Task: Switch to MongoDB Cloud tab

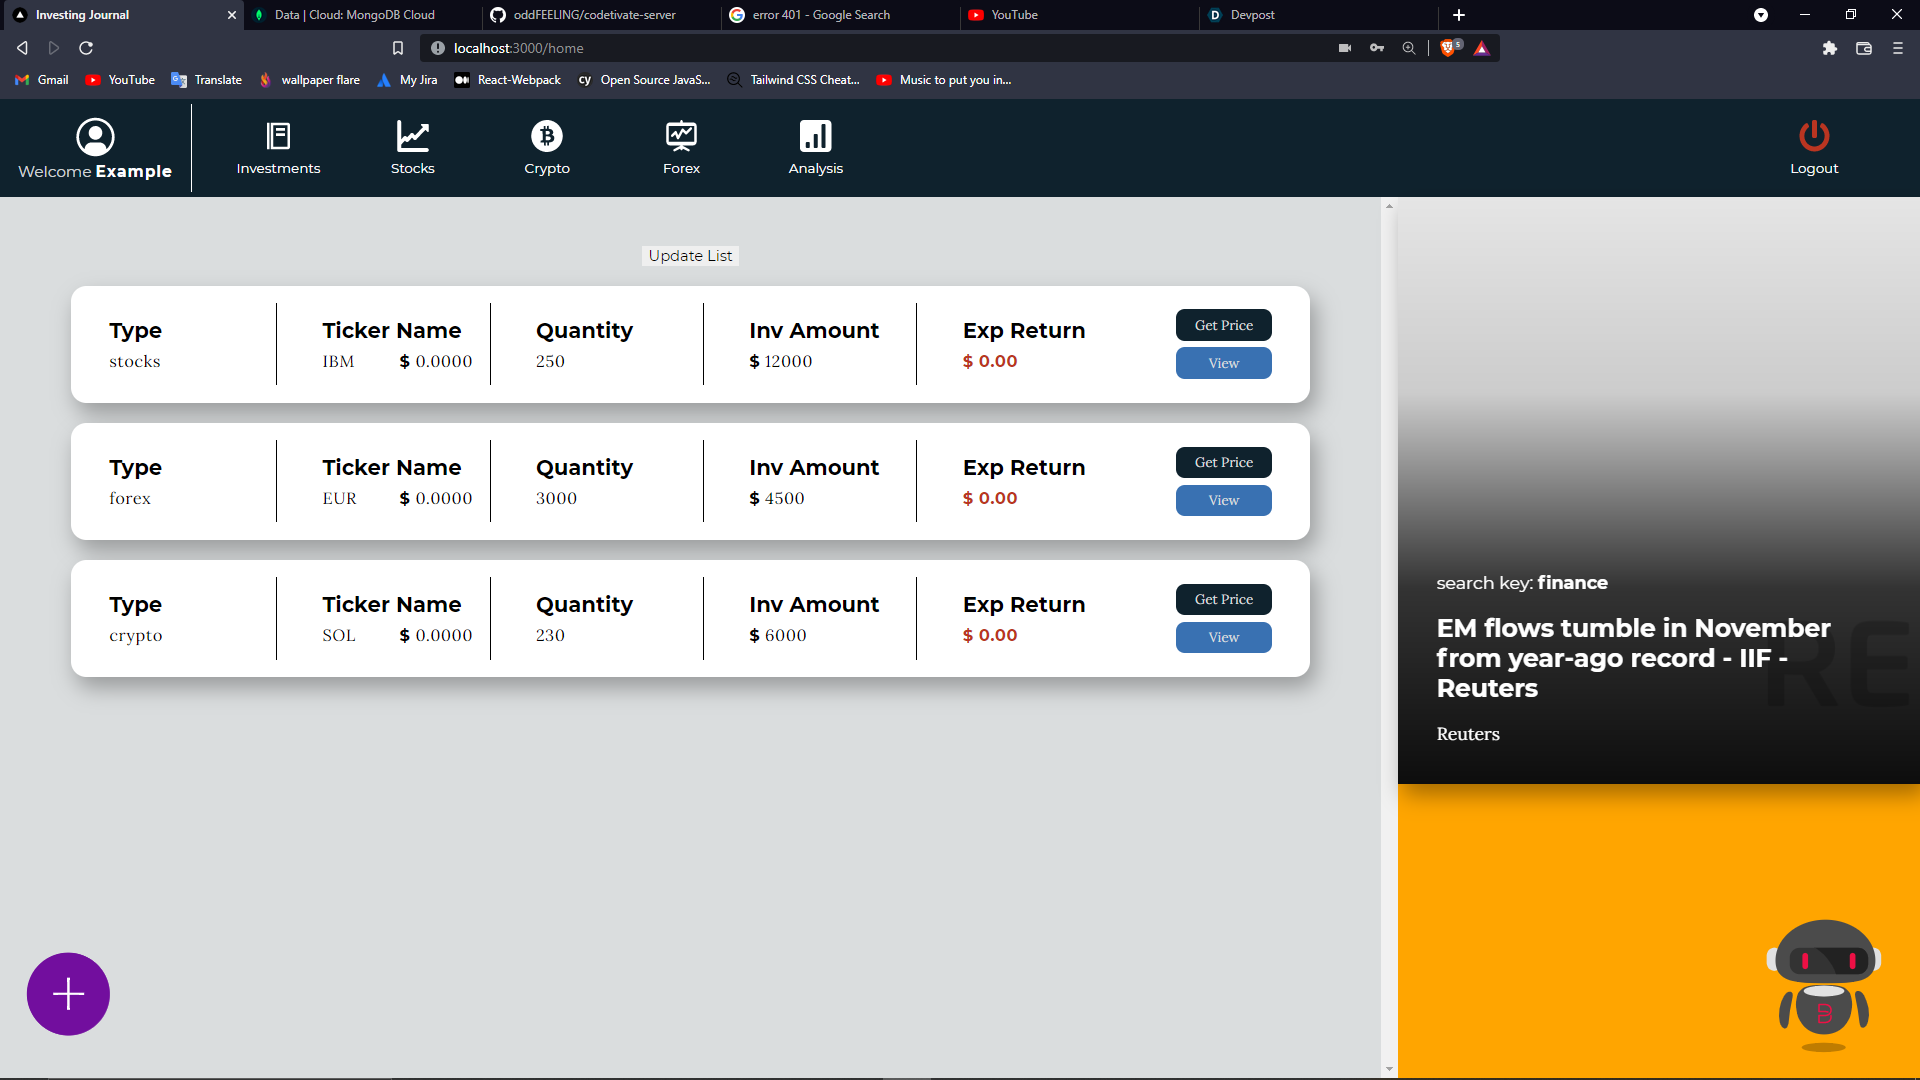Action: 354,15
